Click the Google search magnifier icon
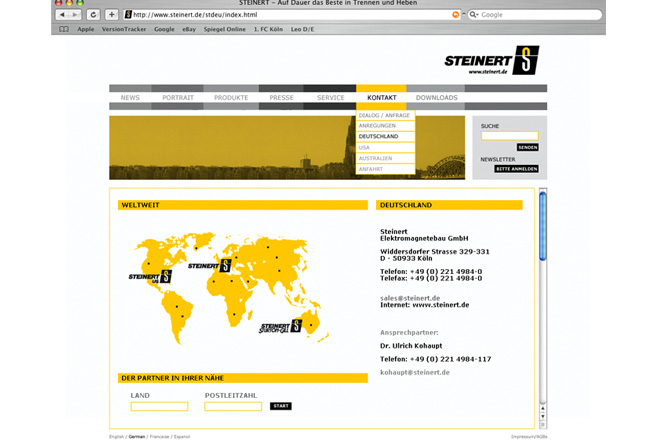The width and height of the screenshot is (650, 446). [473, 15]
